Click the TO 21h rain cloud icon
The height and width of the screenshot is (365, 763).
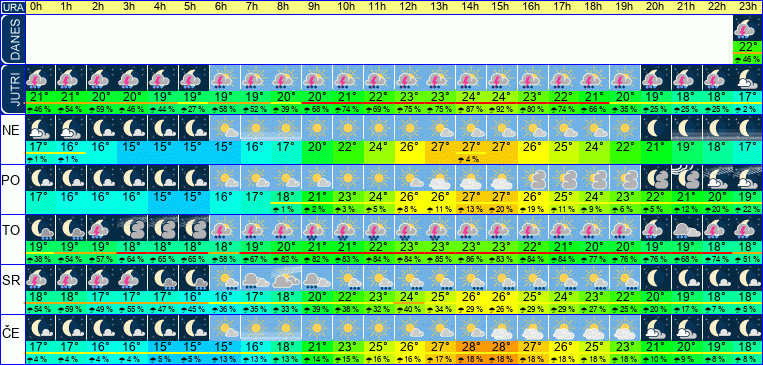687,228
